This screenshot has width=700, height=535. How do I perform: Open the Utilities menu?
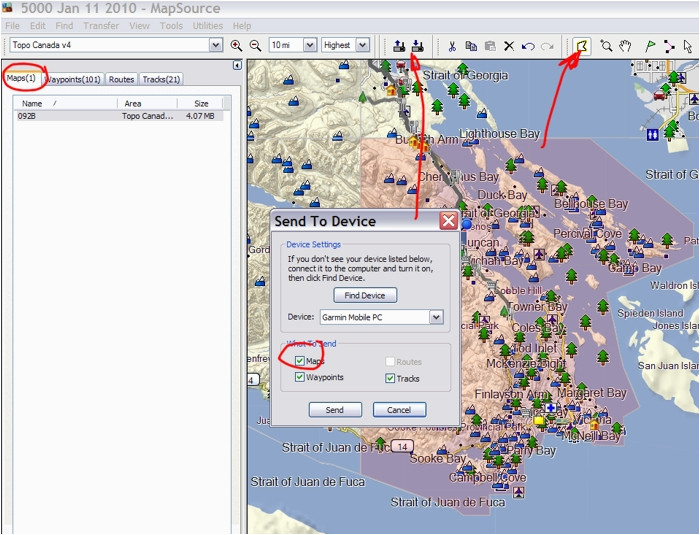click(208, 26)
